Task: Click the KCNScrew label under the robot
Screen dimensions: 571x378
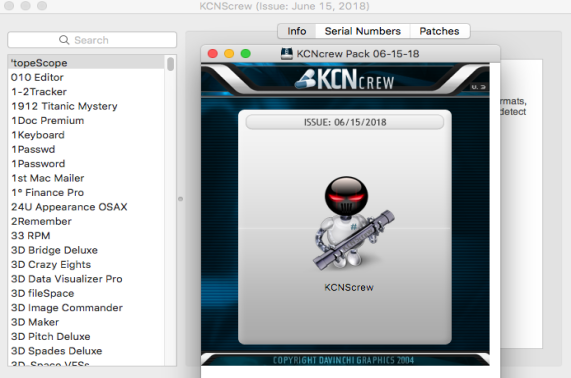Action: pos(349,287)
